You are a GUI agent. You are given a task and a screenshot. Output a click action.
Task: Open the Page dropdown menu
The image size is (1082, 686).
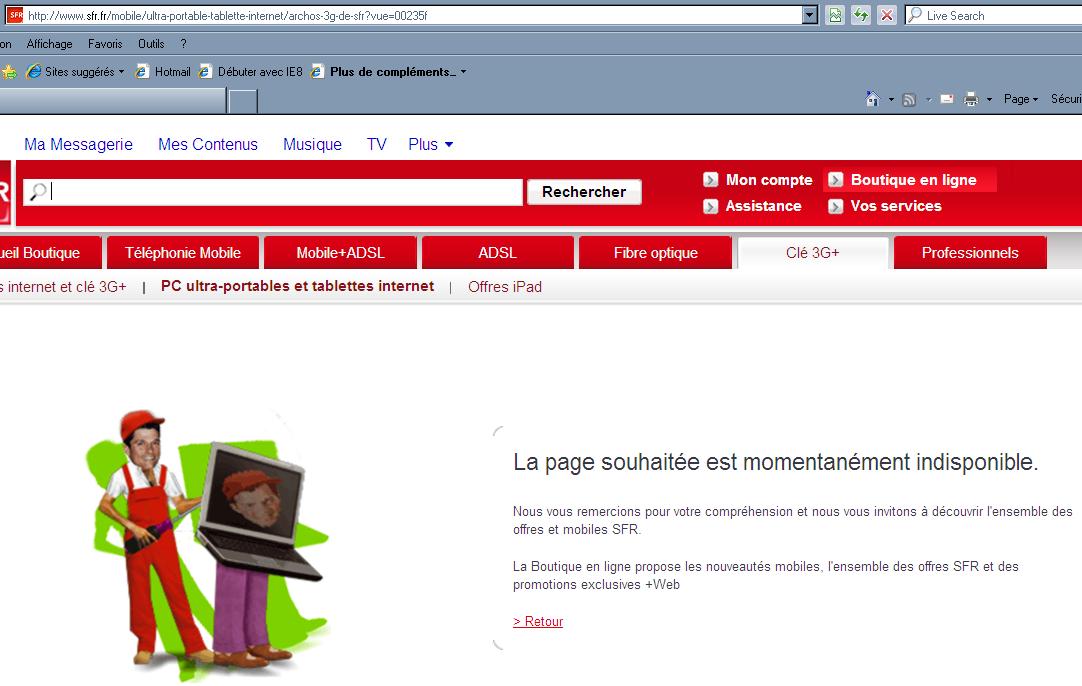click(x=1021, y=99)
